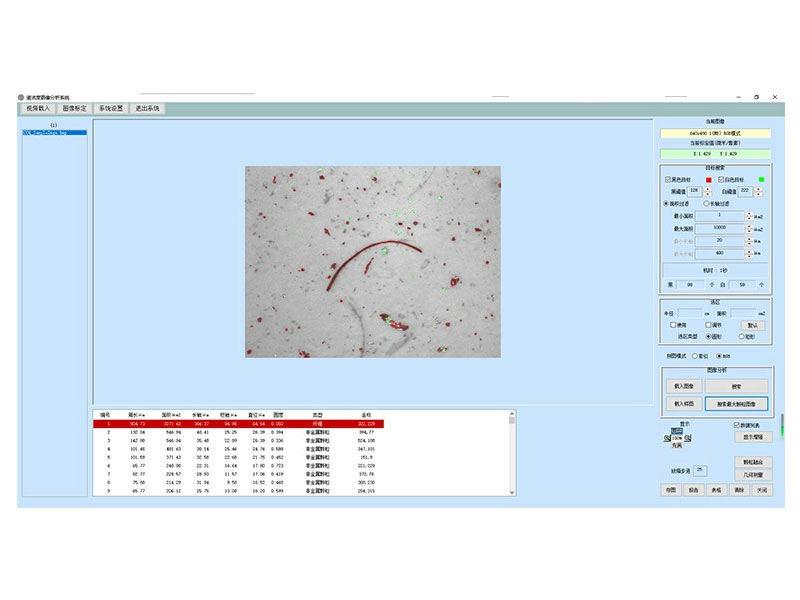Disable the 数据列表 (data list) checkbox
Screen dimensions: 800x600
pyautogui.click(x=735, y=425)
